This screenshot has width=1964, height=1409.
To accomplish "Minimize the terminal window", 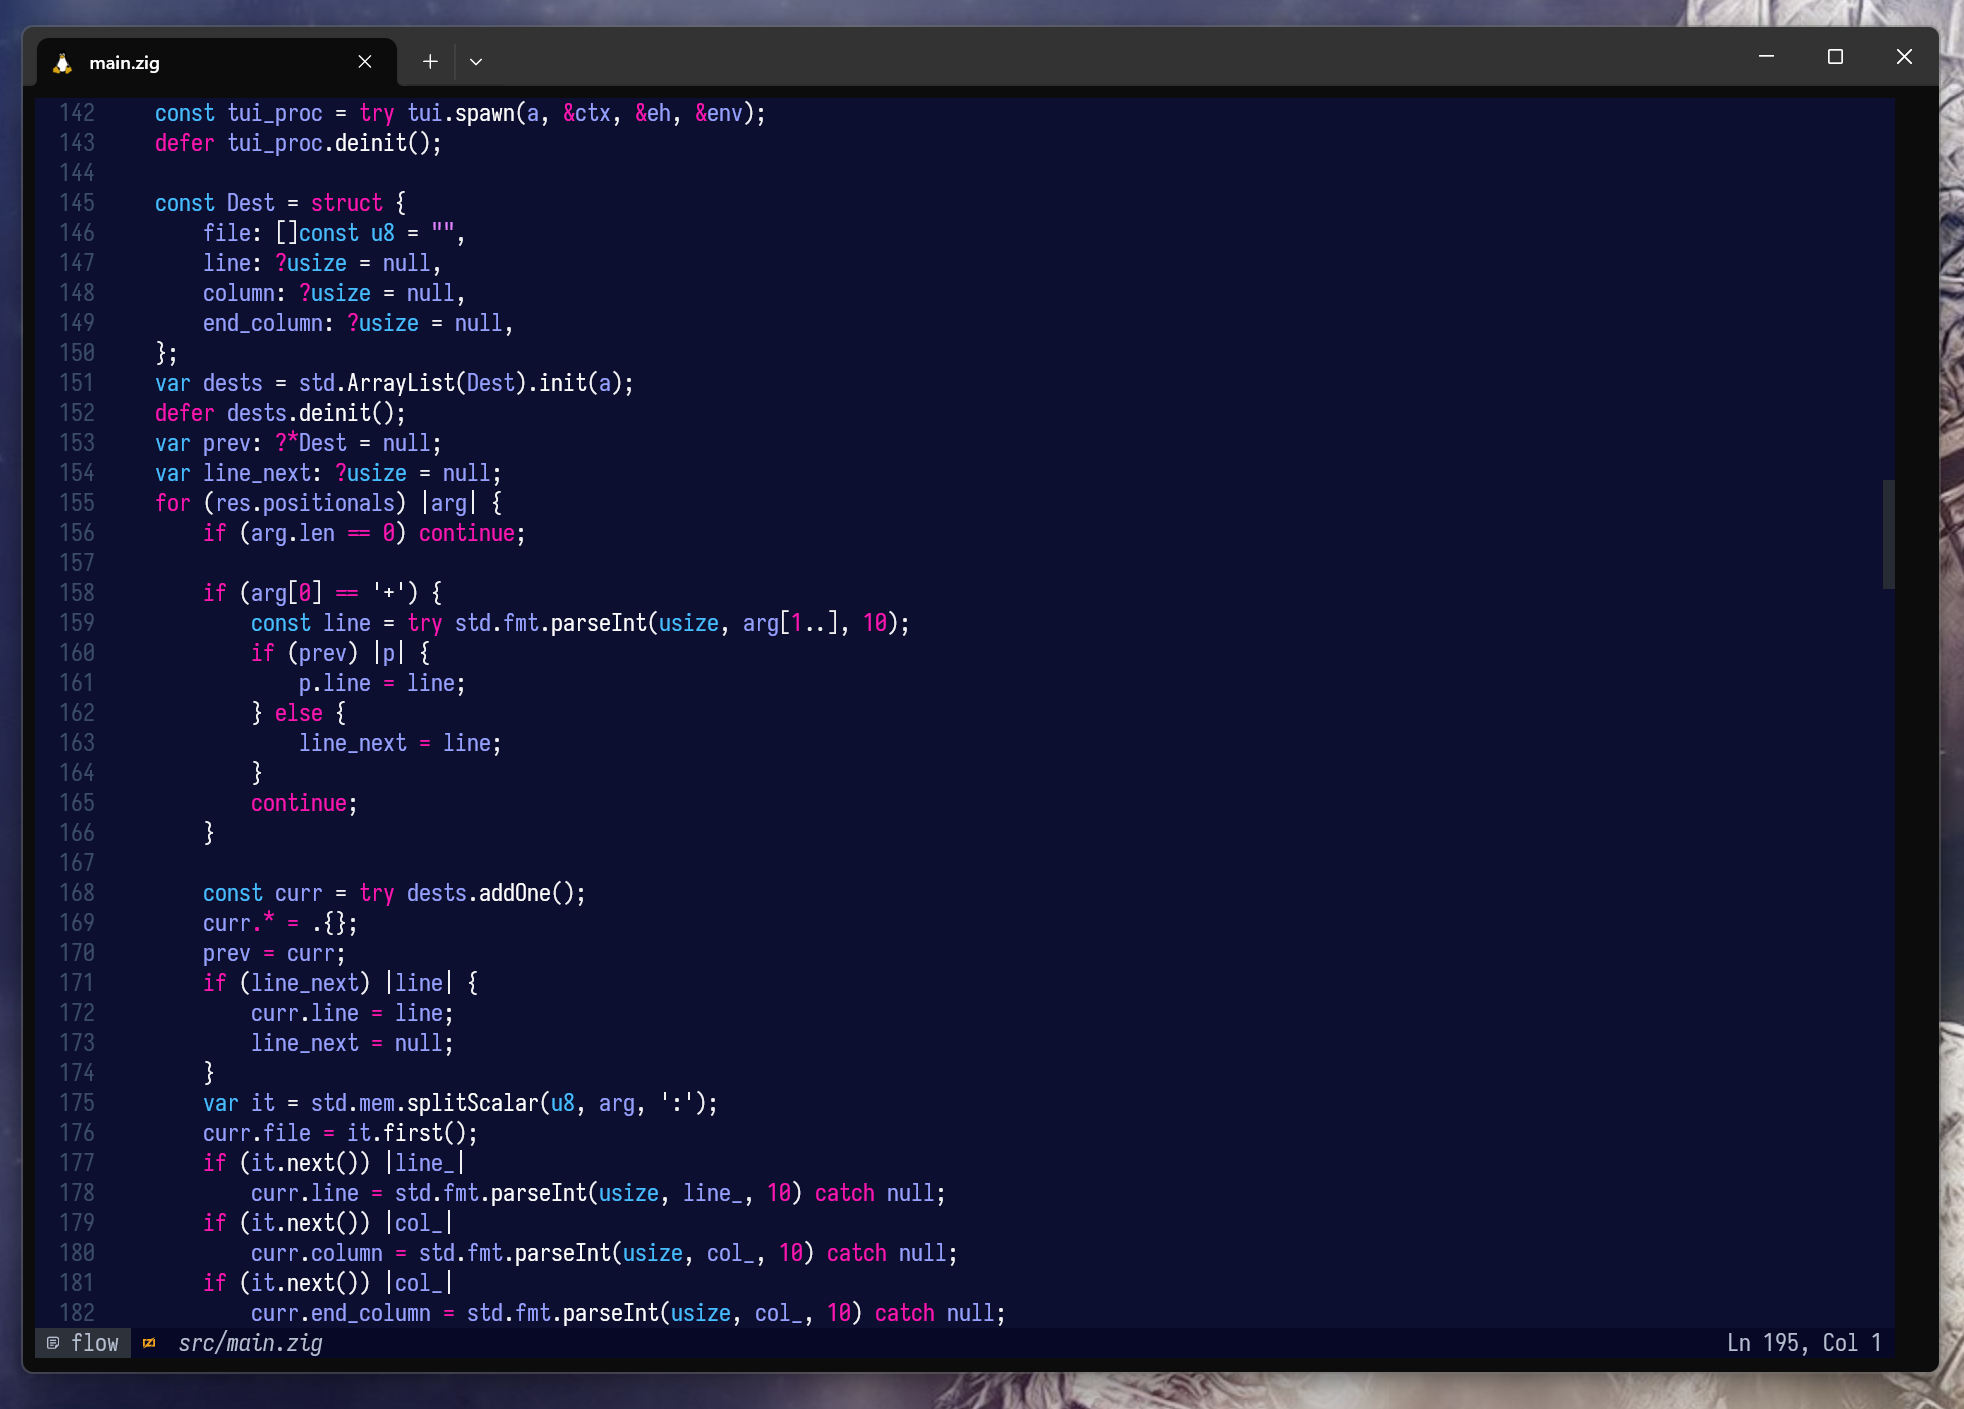I will 1766,57.
